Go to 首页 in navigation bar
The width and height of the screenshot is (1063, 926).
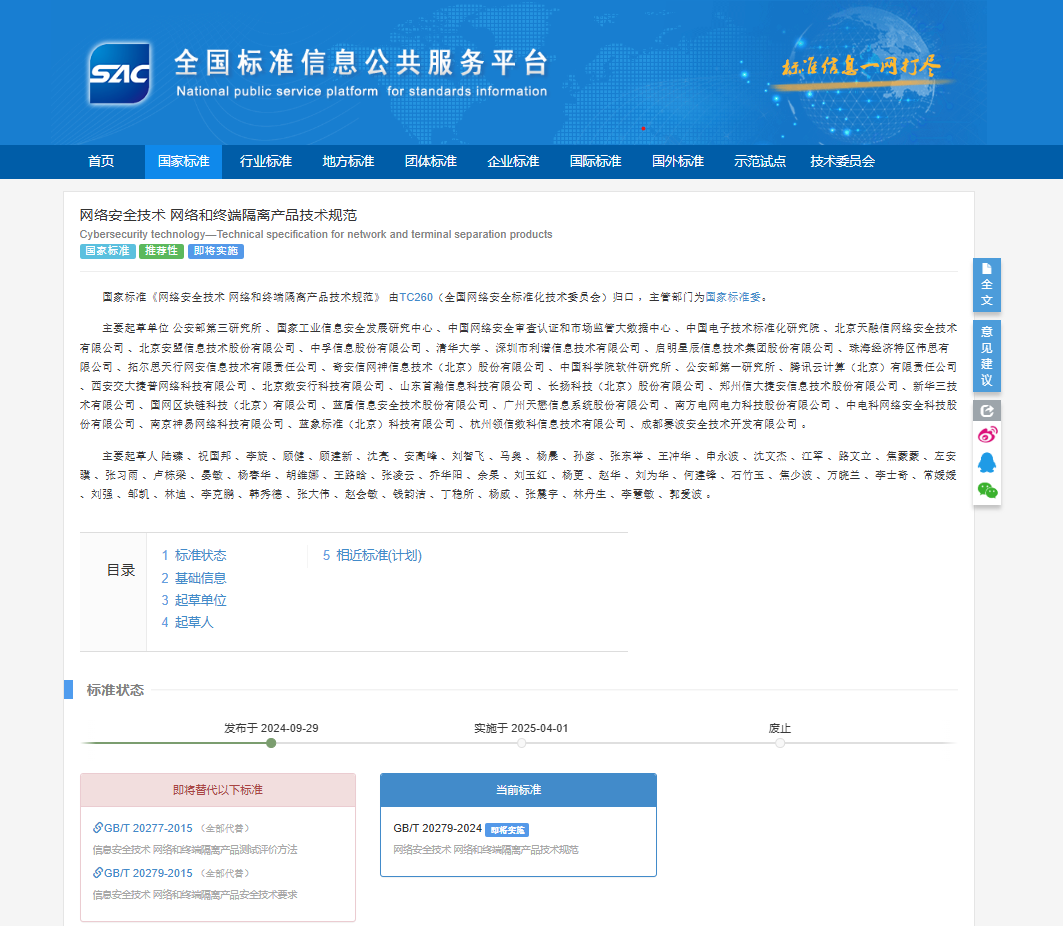tap(101, 162)
